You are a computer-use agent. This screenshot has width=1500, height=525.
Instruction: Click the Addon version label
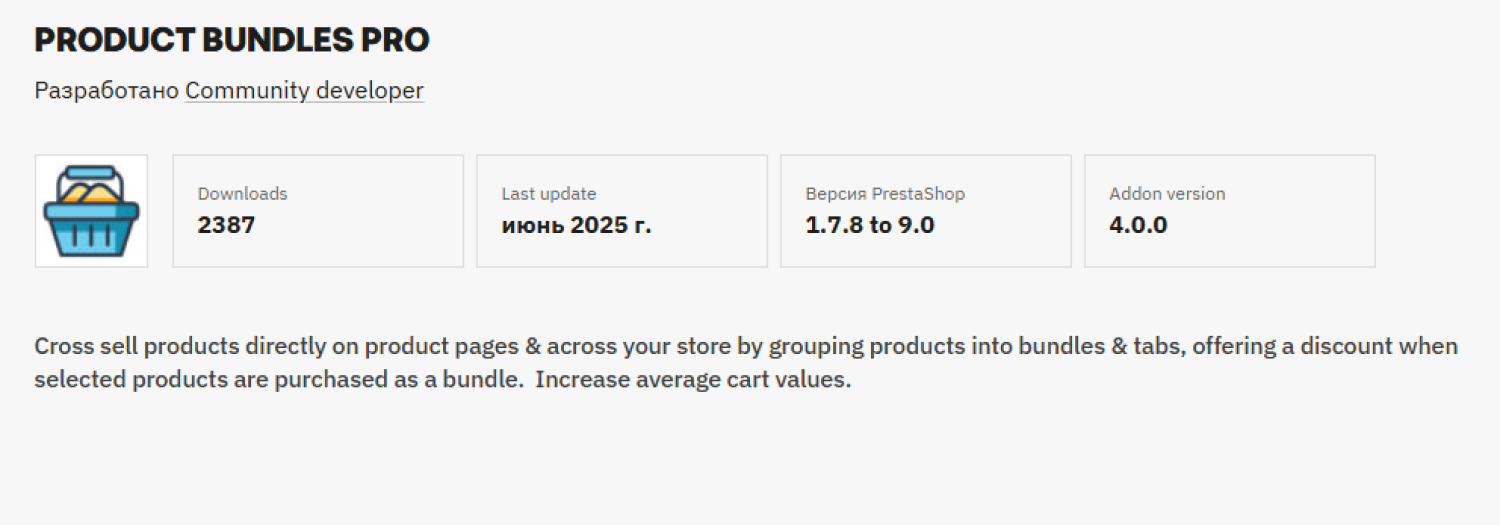point(1167,194)
